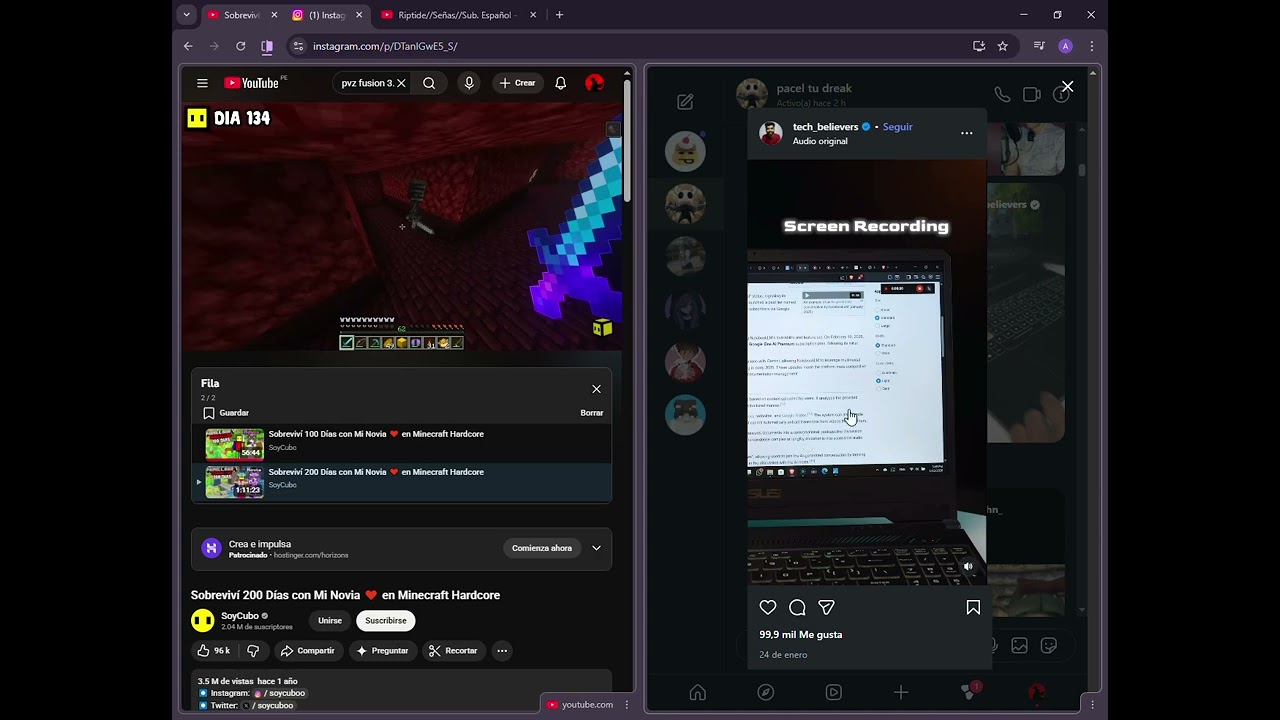Bookmark this page with the star icon
Screen dimensions: 1280x720
point(1002,46)
